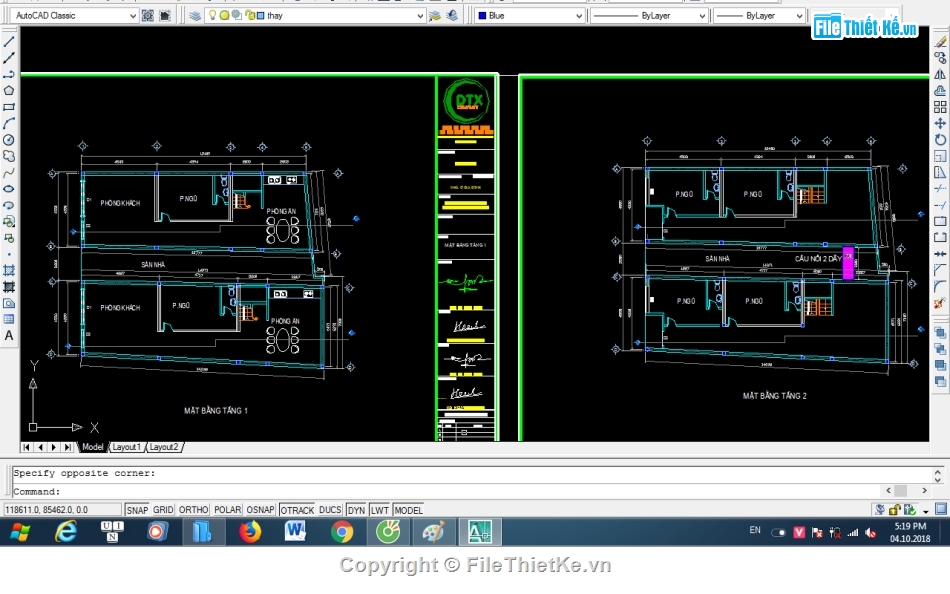
Task: Open the layer dropdown showing thay
Action: (x=314, y=16)
